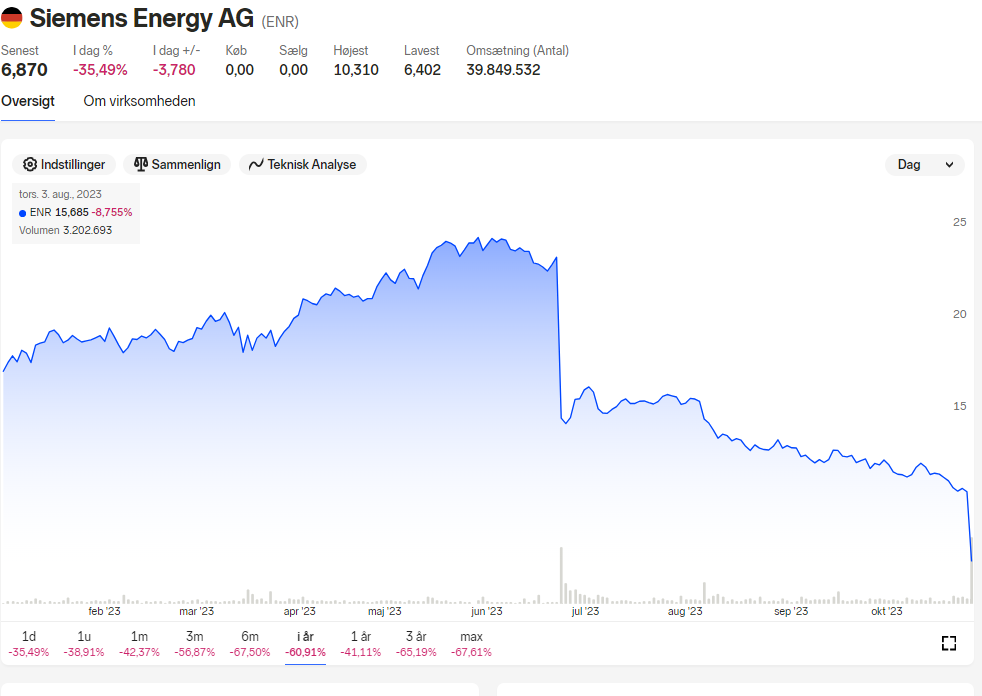Click the German flag icon

(x=11, y=18)
